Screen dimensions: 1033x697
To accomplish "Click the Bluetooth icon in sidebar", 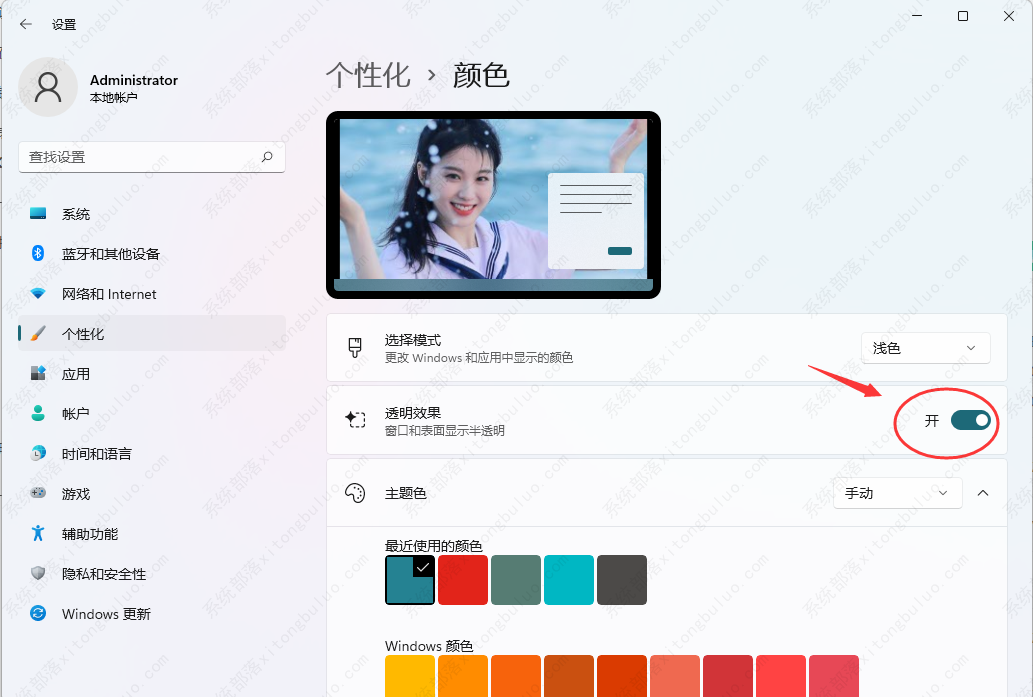I will point(39,254).
